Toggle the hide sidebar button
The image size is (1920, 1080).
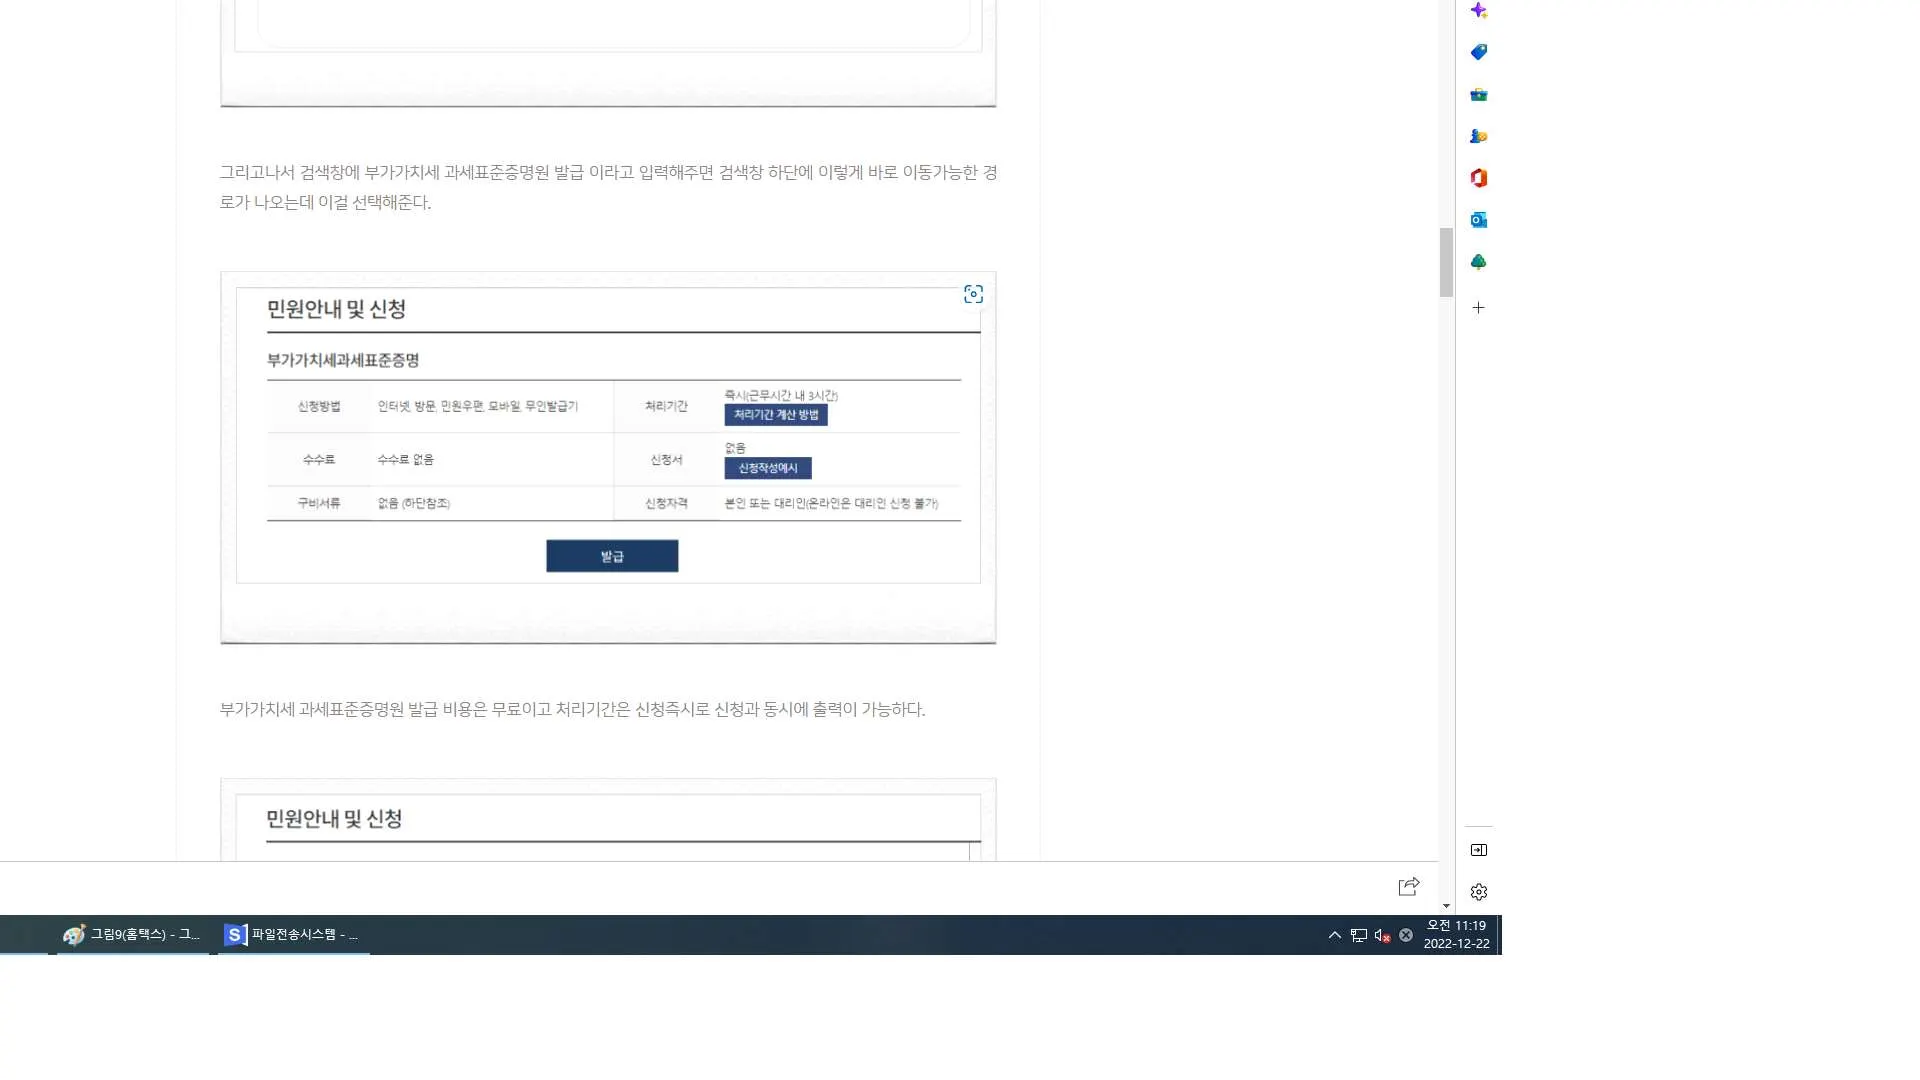pyautogui.click(x=1479, y=850)
